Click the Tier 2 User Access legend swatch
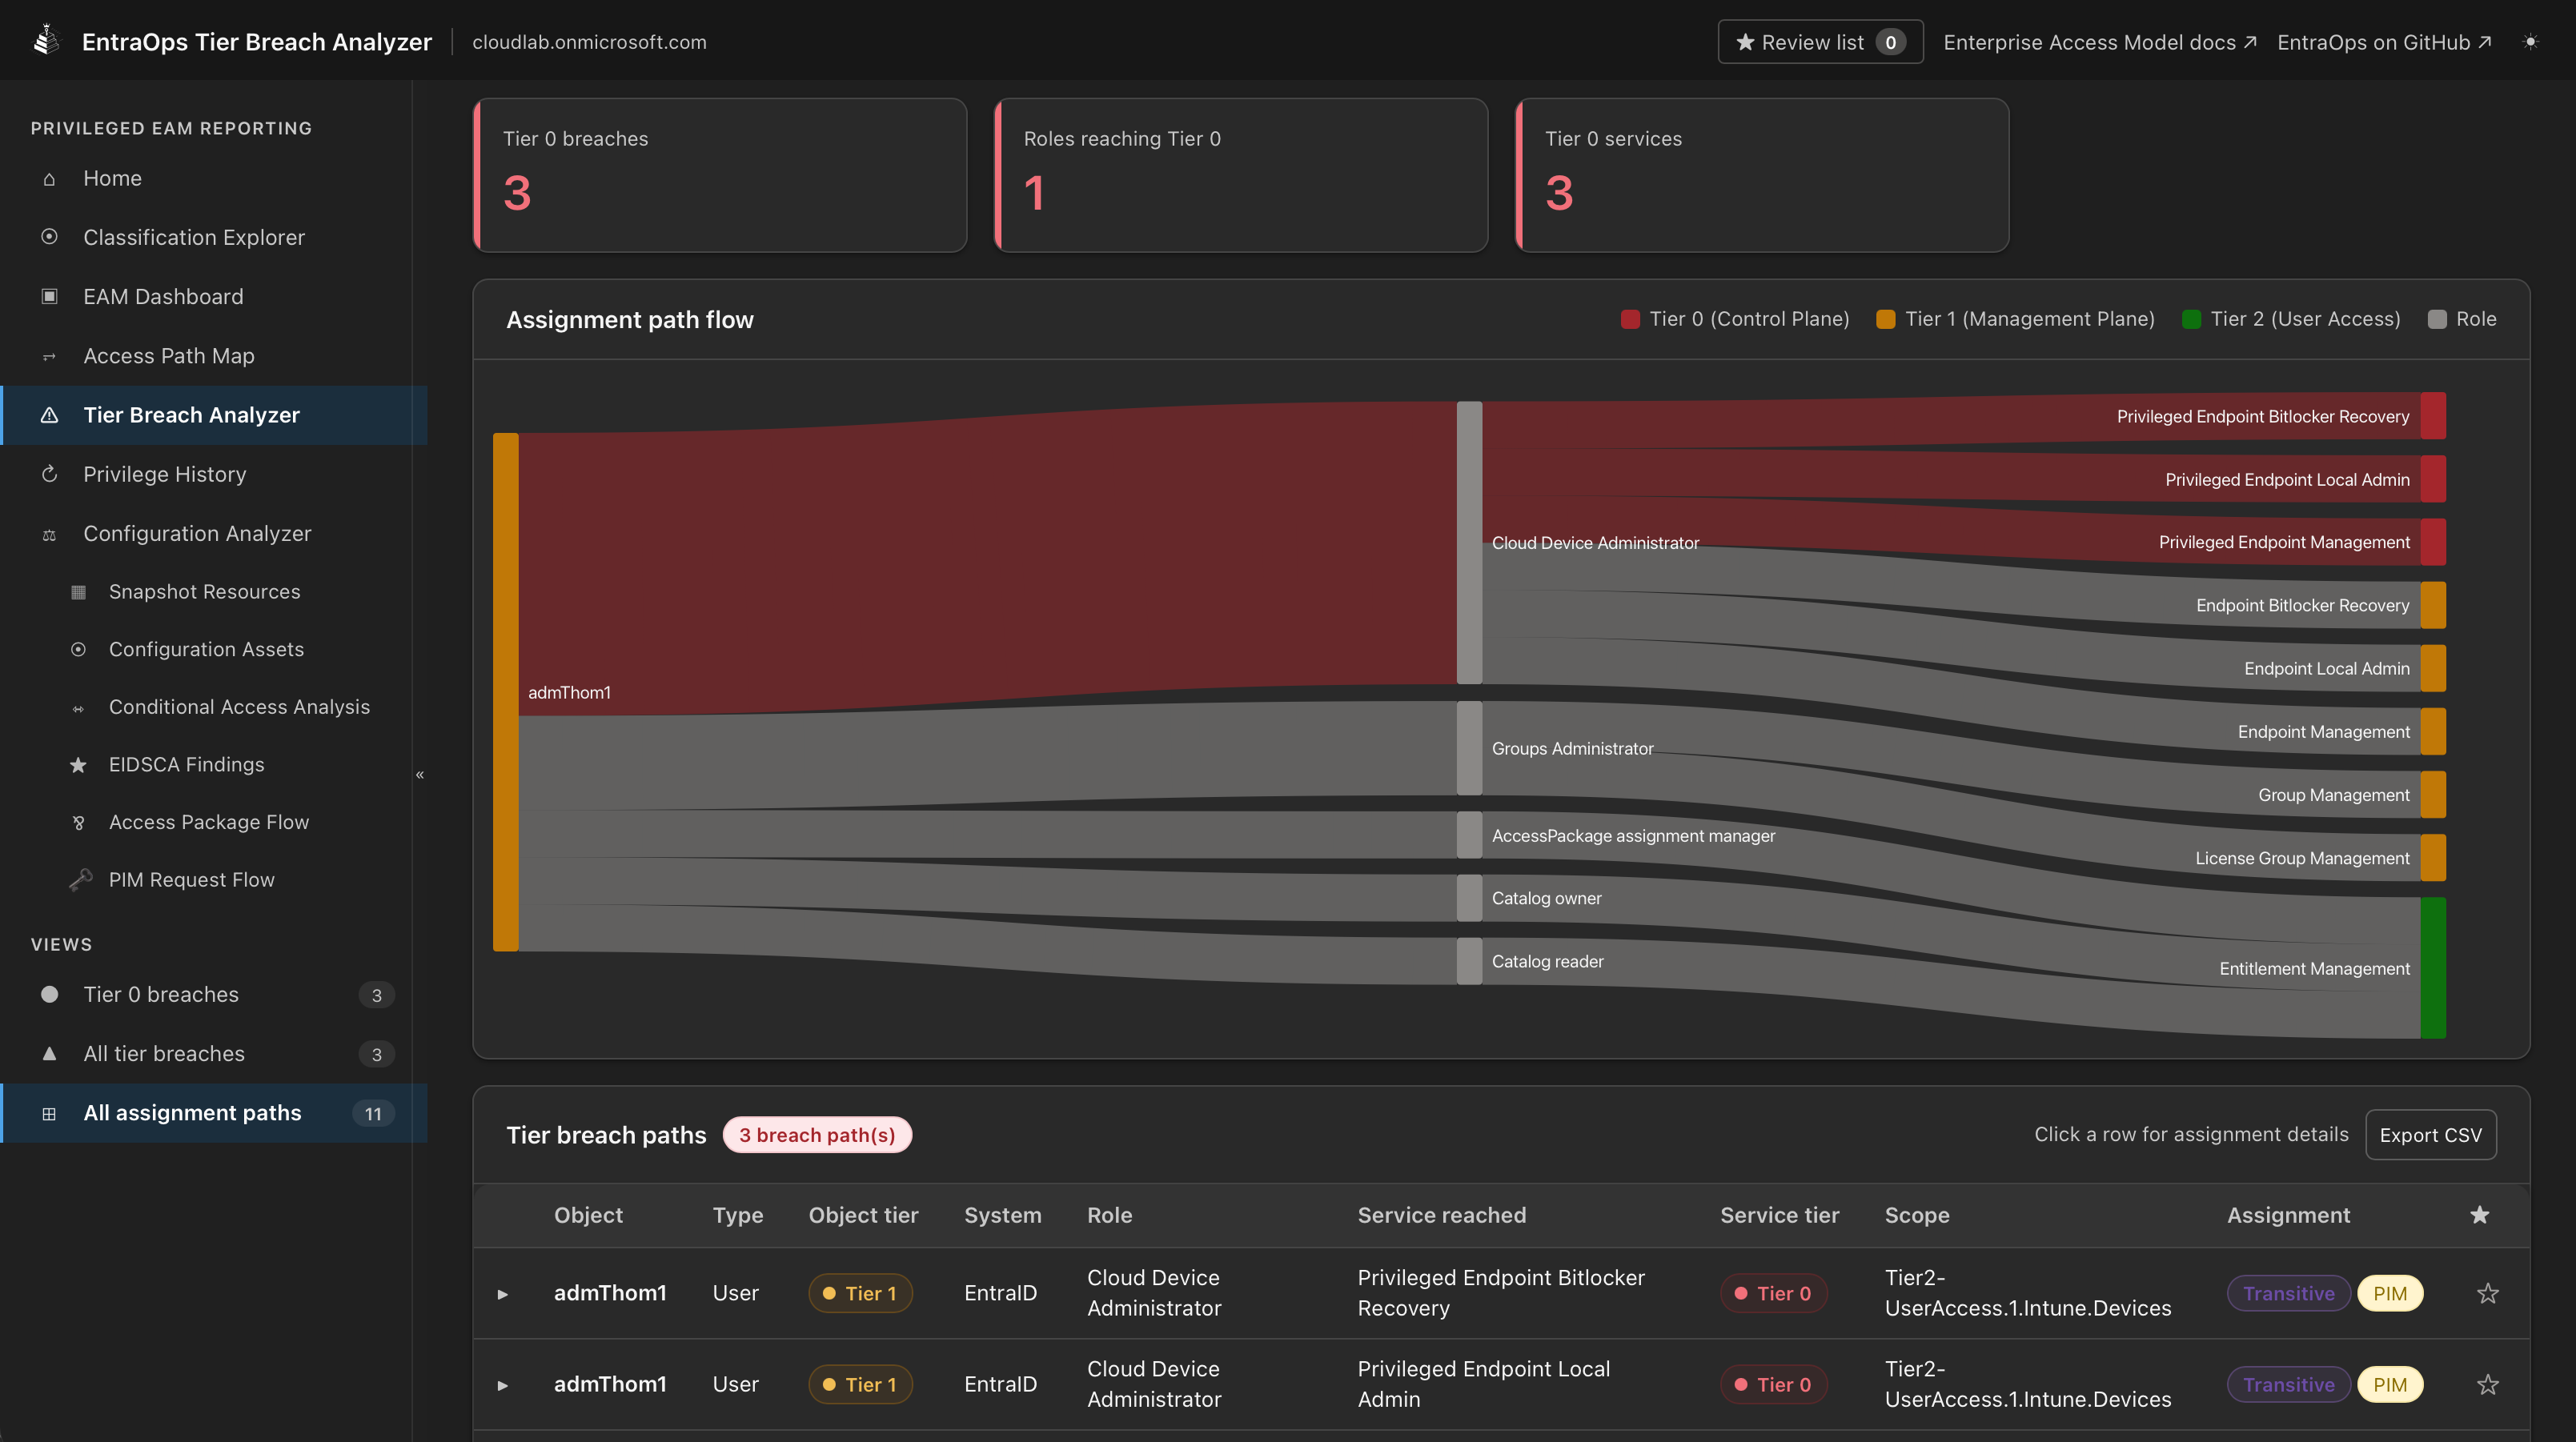2576x1442 pixels. (2191, 319)
